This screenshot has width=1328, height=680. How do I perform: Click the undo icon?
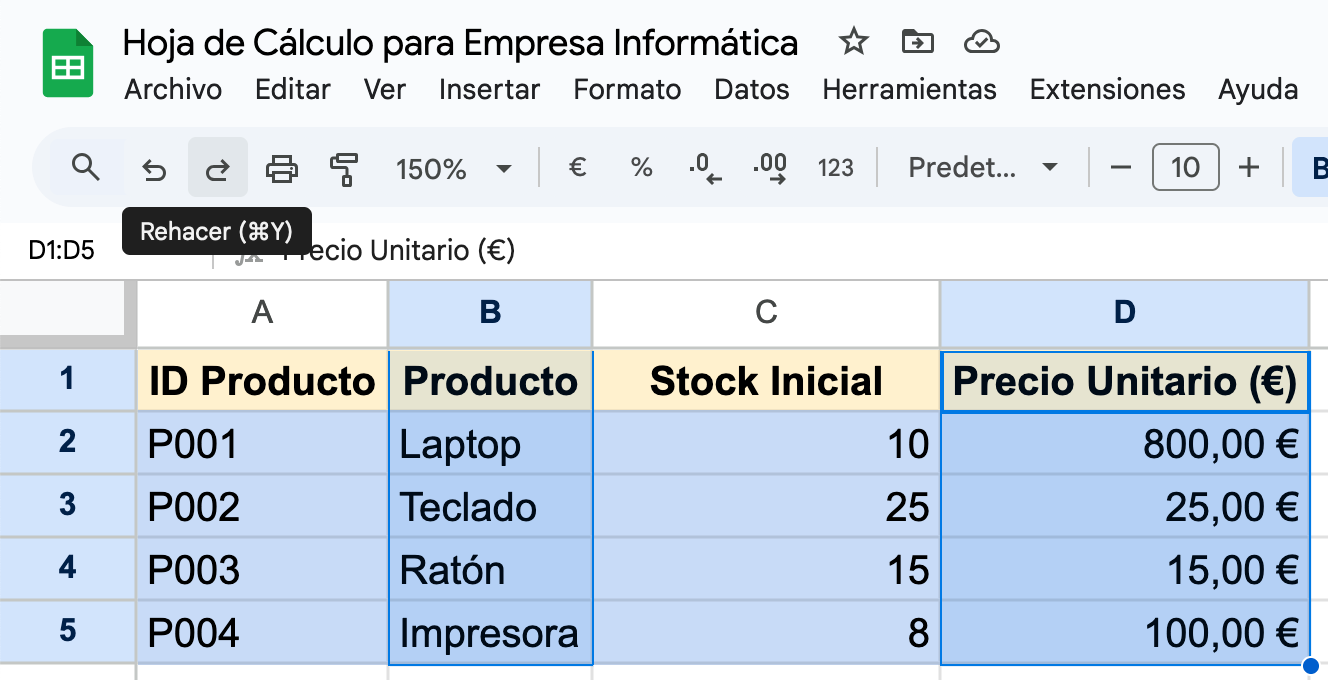tap(153, 167)
